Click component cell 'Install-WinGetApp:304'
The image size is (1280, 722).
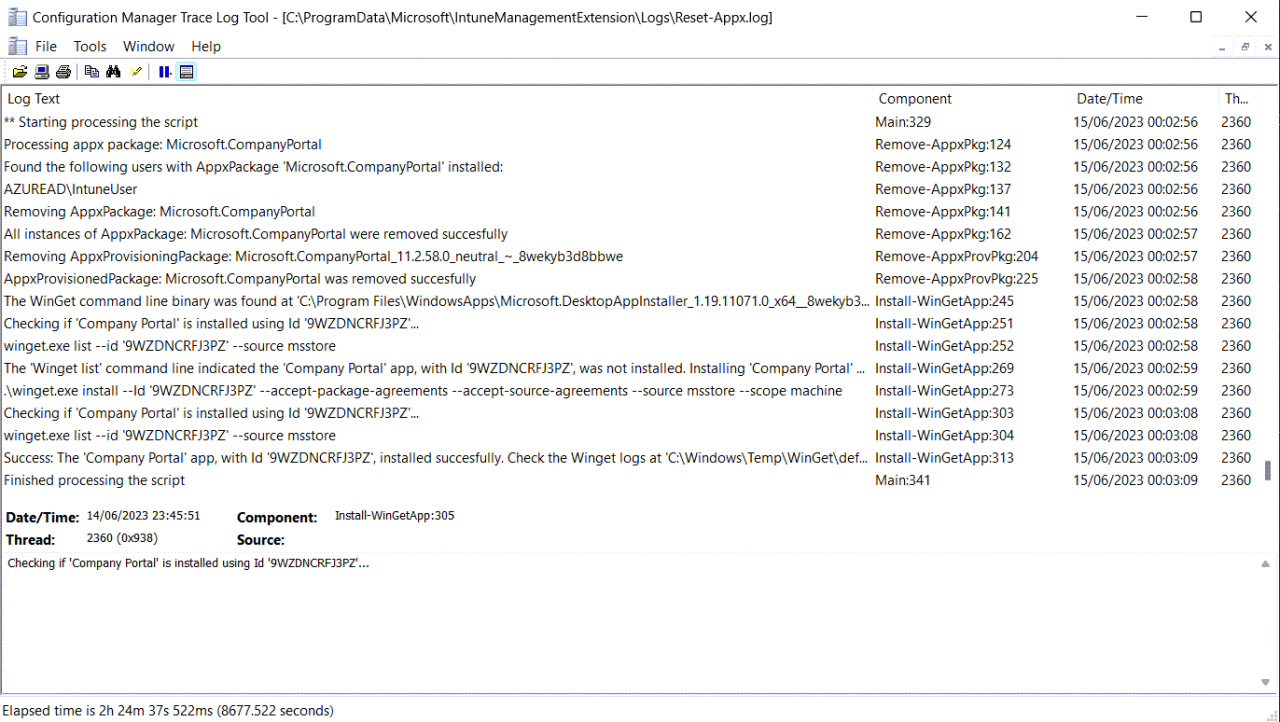point(945,436)
